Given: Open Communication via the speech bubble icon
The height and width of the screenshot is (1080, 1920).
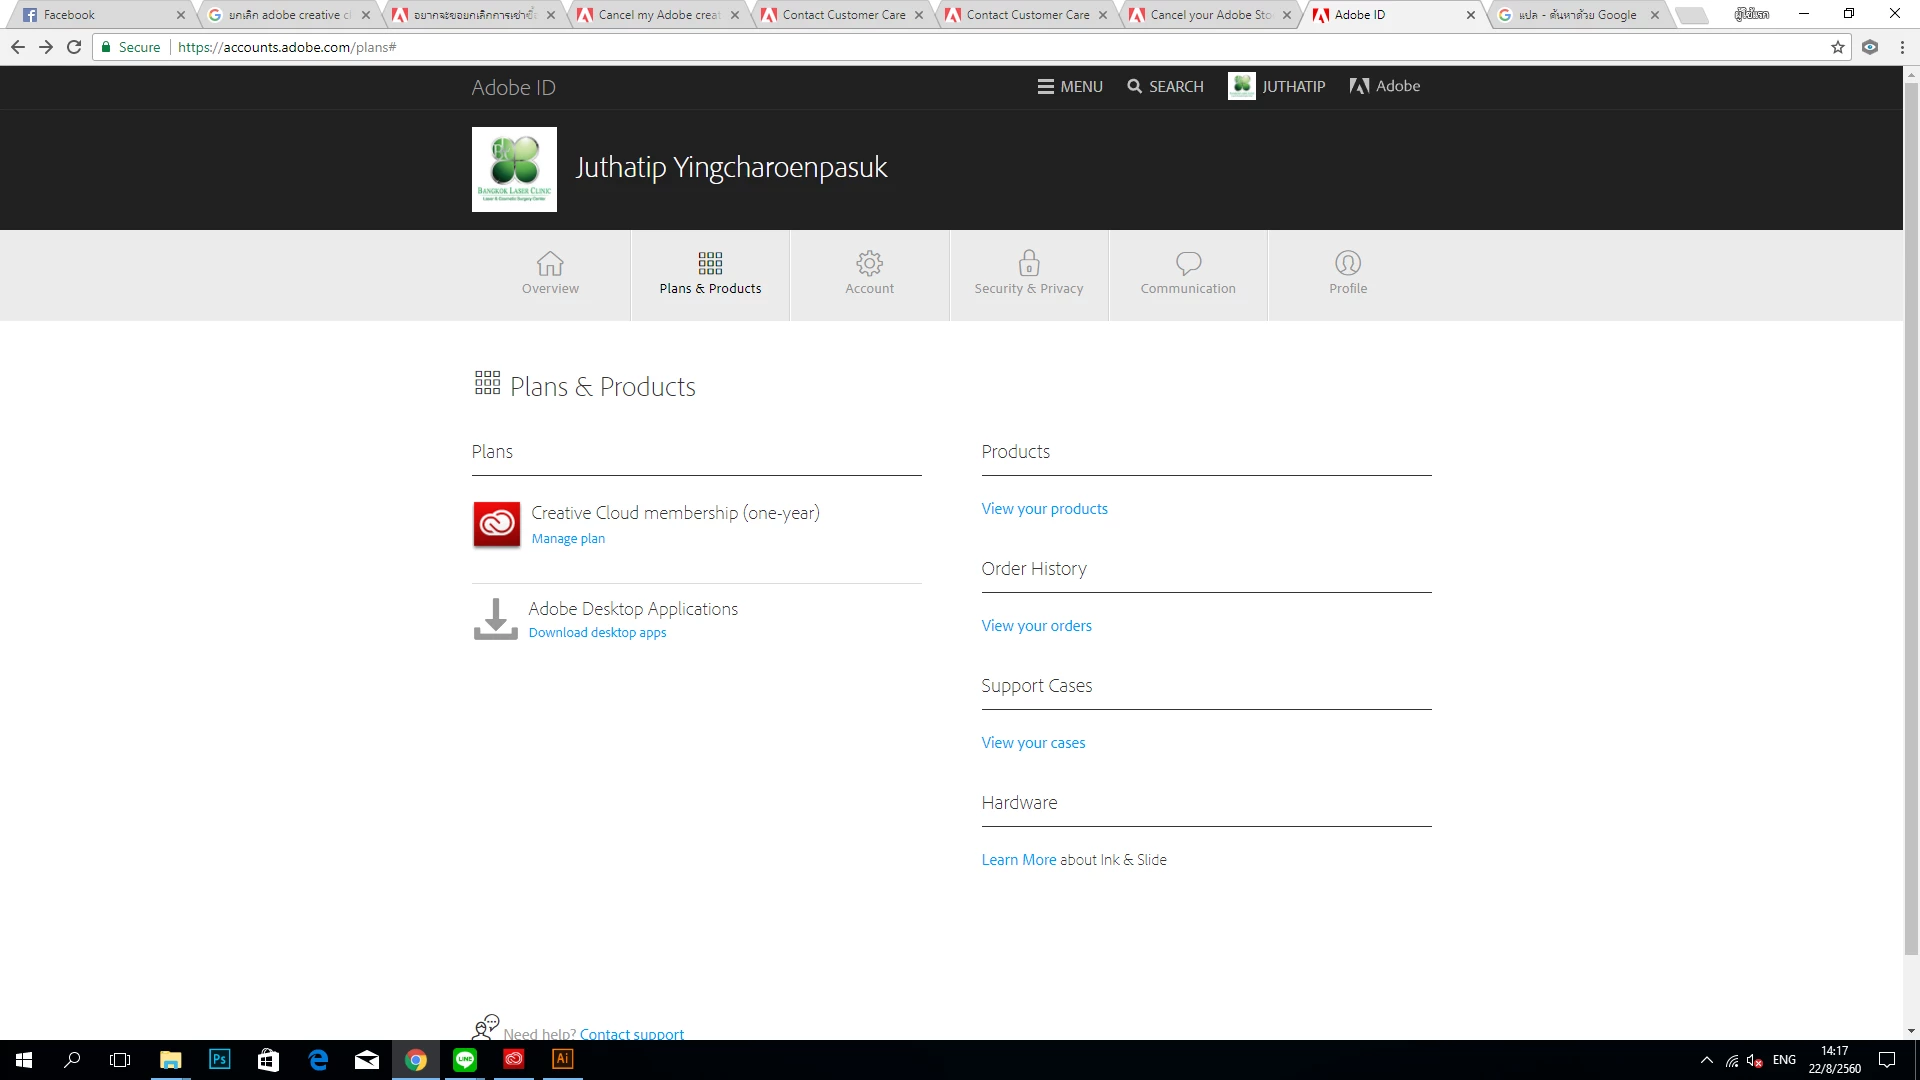Looking at the screenshot, I should click(1188, 263).
